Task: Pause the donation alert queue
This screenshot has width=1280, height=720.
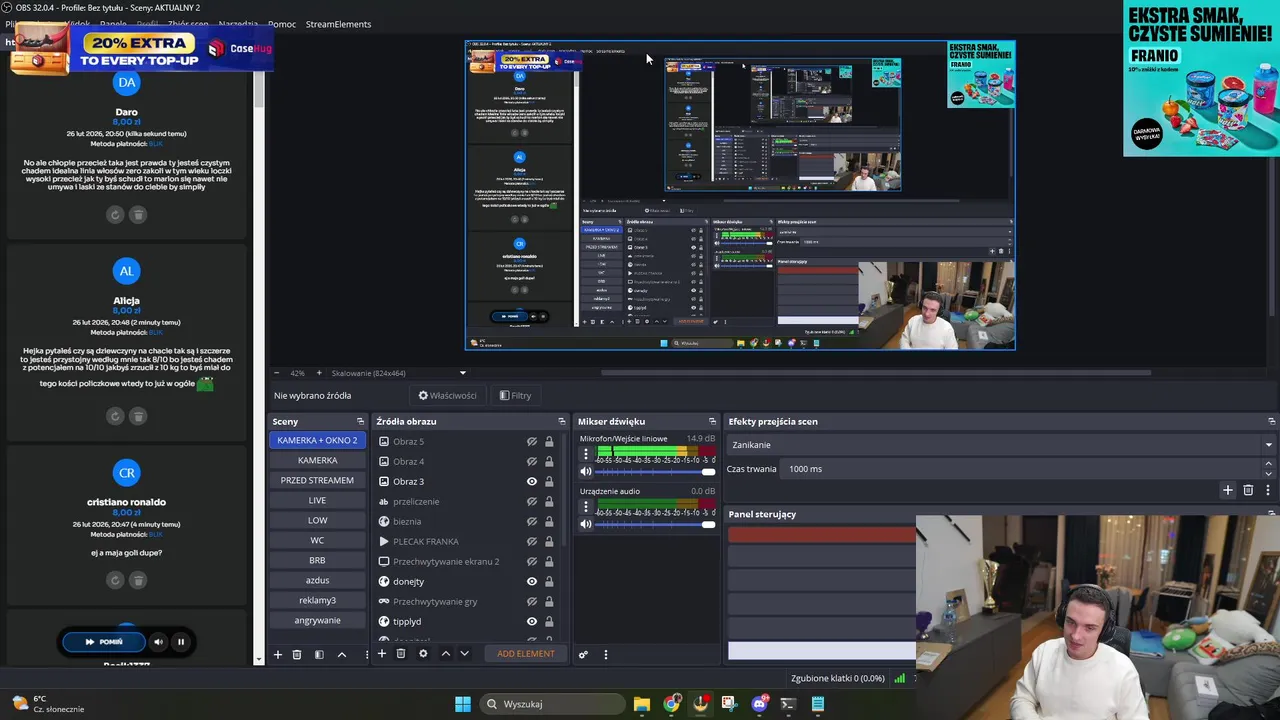Action: point(181,642)
